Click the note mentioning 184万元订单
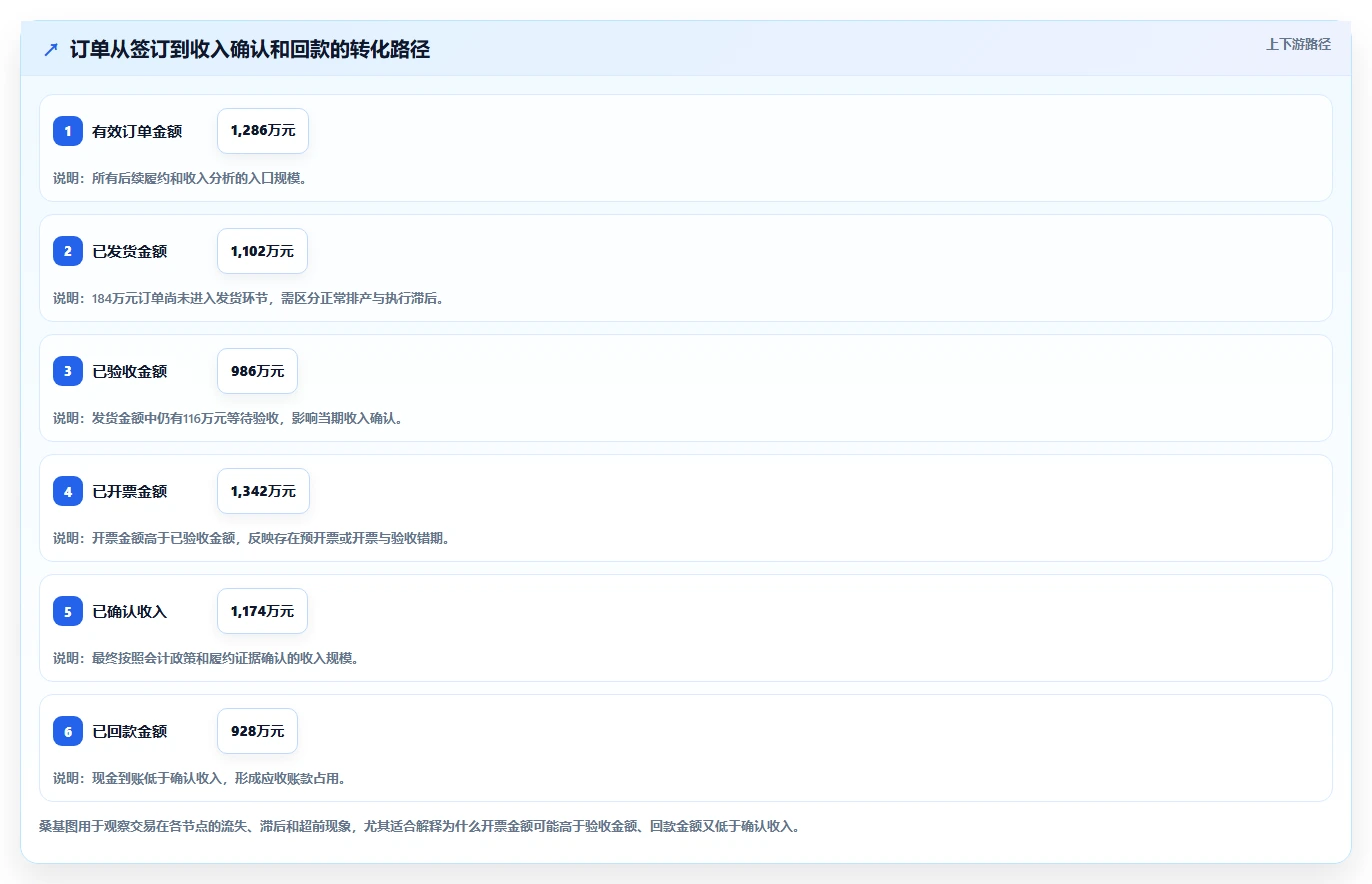The height and width of the screenshot is (884, 1372). point(248,298)
